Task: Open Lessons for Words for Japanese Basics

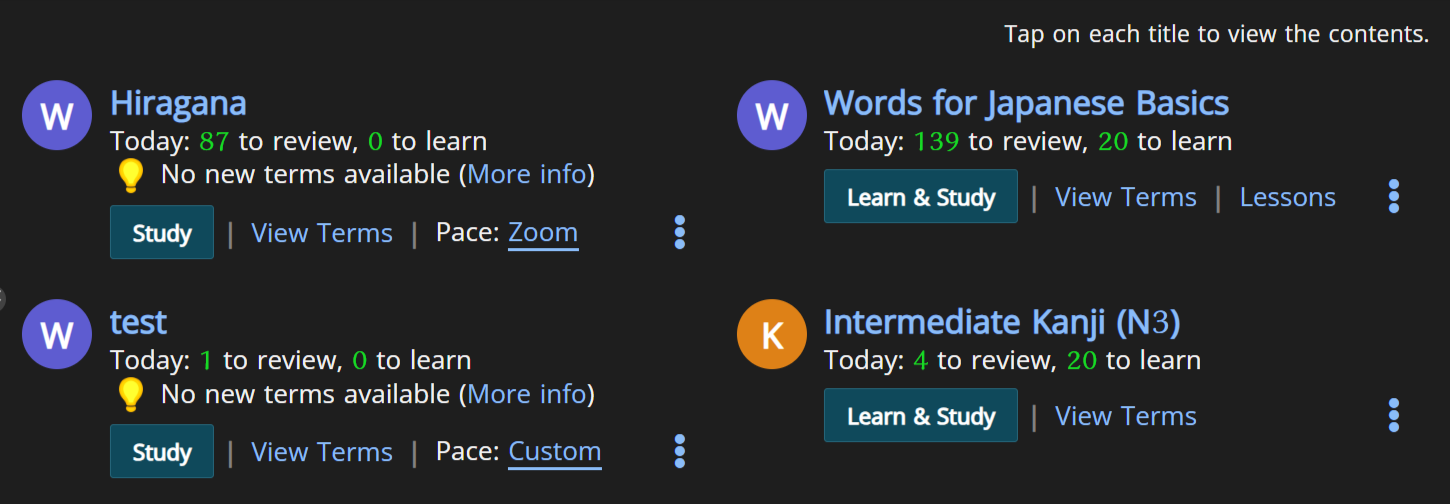Action: tap(1288, 197)
